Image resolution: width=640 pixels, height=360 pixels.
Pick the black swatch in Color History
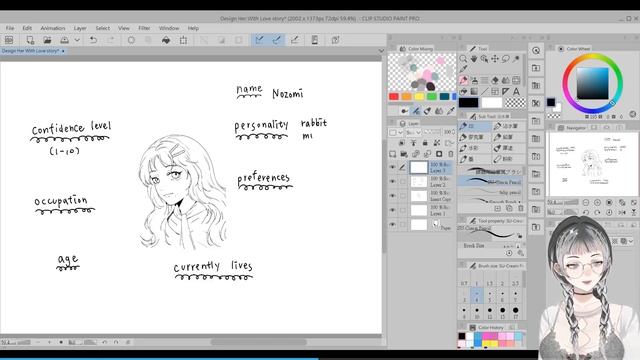(462, 336)
